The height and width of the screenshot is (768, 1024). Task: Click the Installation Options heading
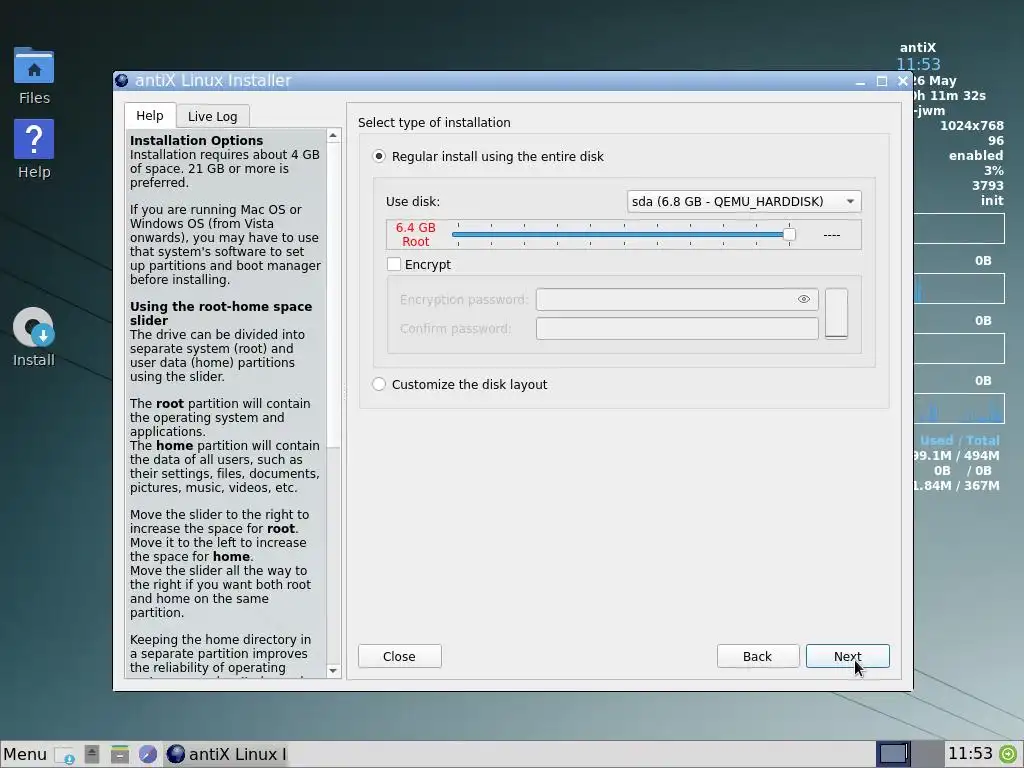click(197, 140)
